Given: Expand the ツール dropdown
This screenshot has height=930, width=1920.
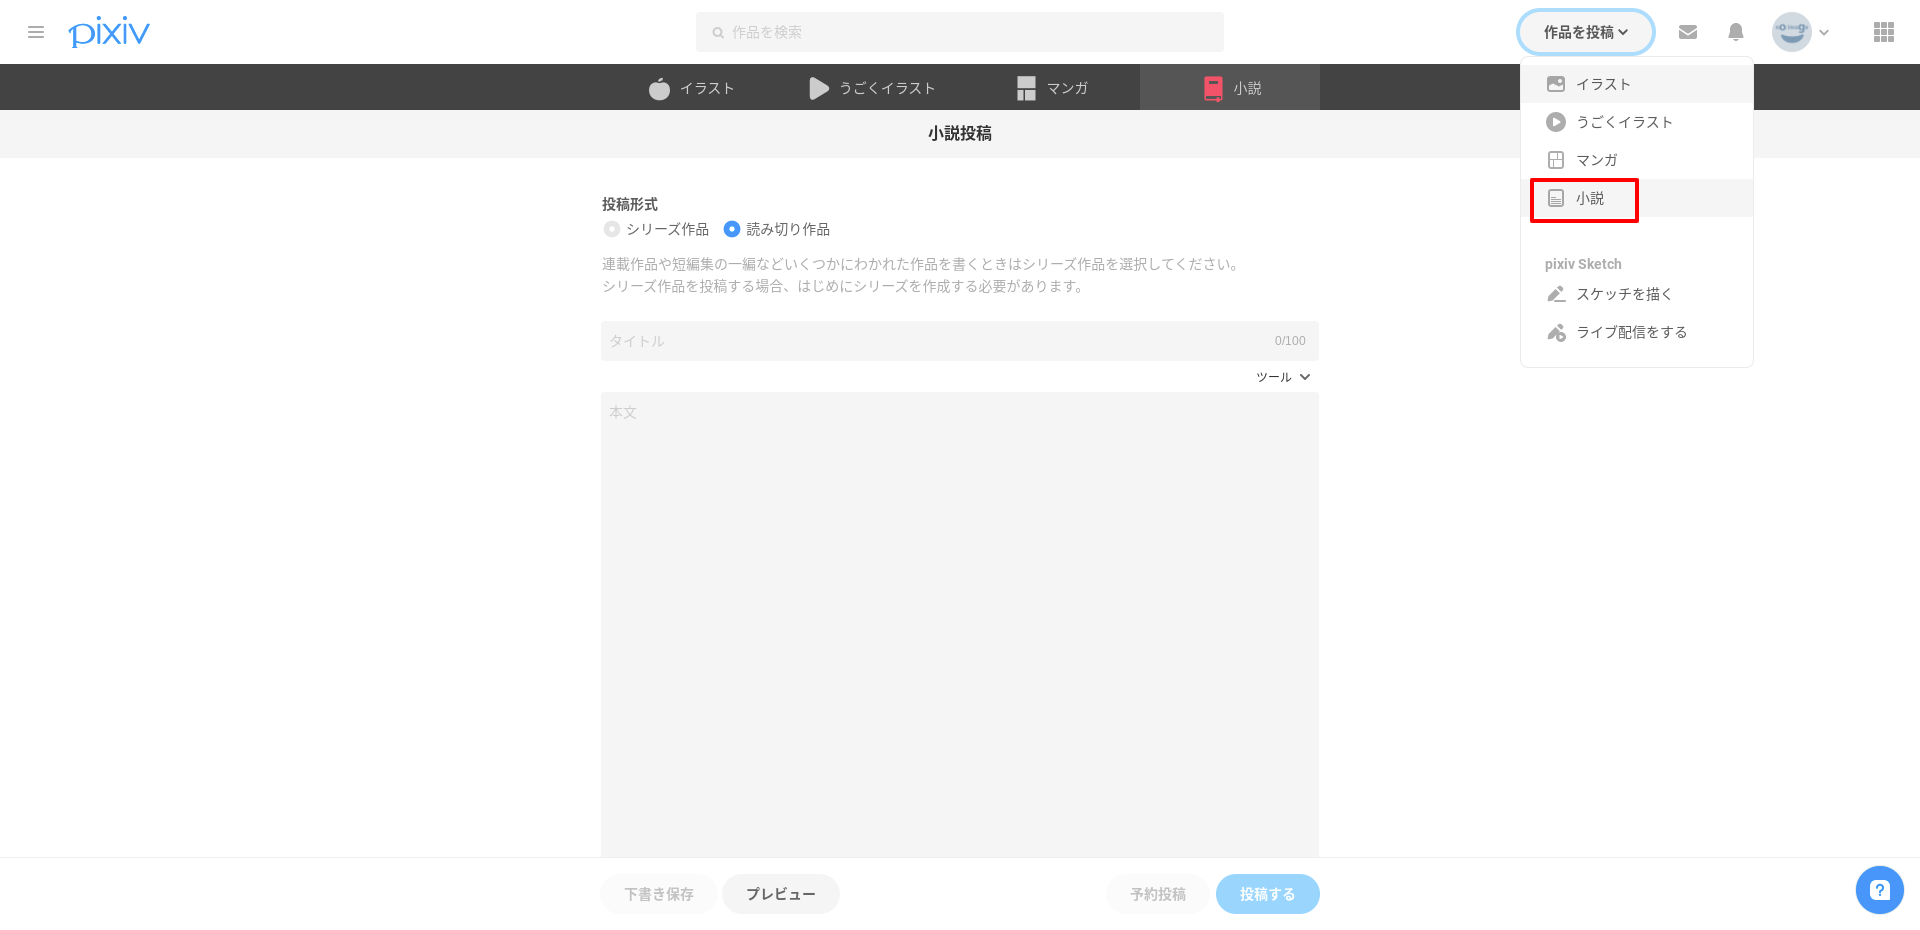Looking at the screenshot, I should tap(1283, 377).
